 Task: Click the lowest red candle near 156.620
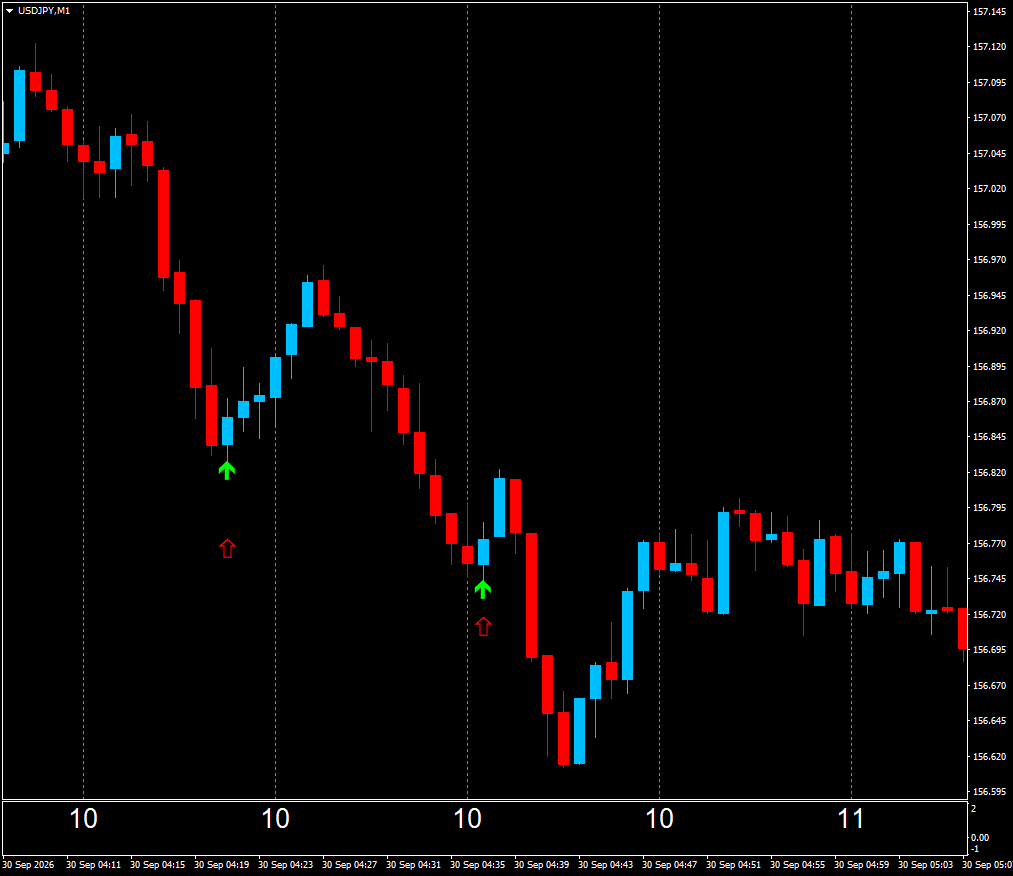(563, 738)
